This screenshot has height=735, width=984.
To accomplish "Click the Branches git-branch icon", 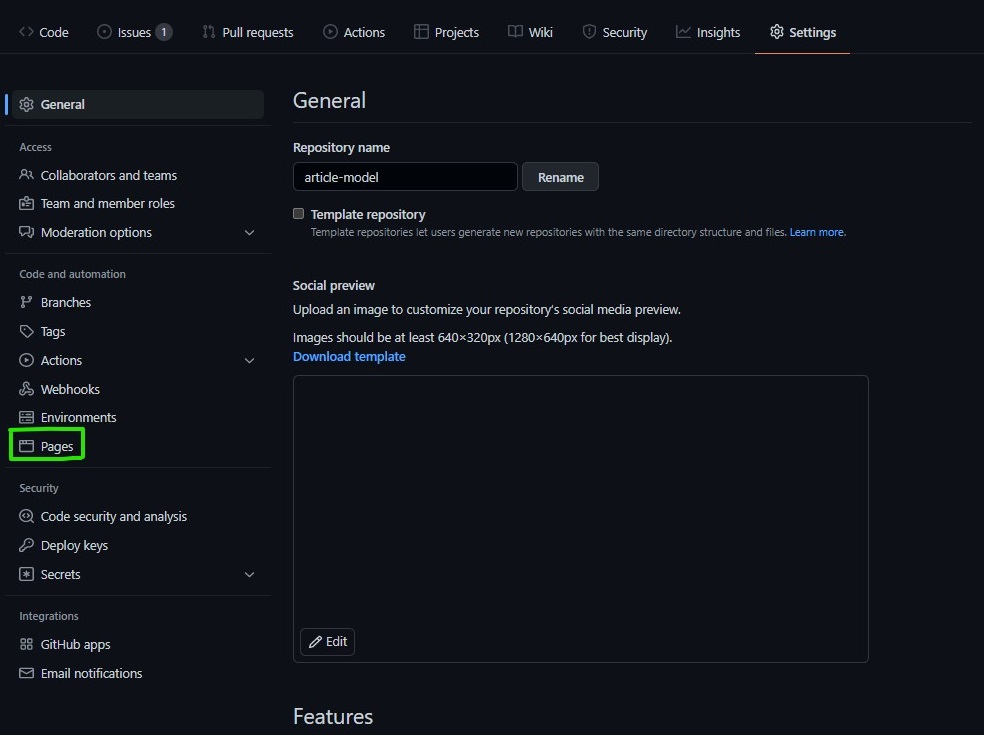I will point(26,303).
